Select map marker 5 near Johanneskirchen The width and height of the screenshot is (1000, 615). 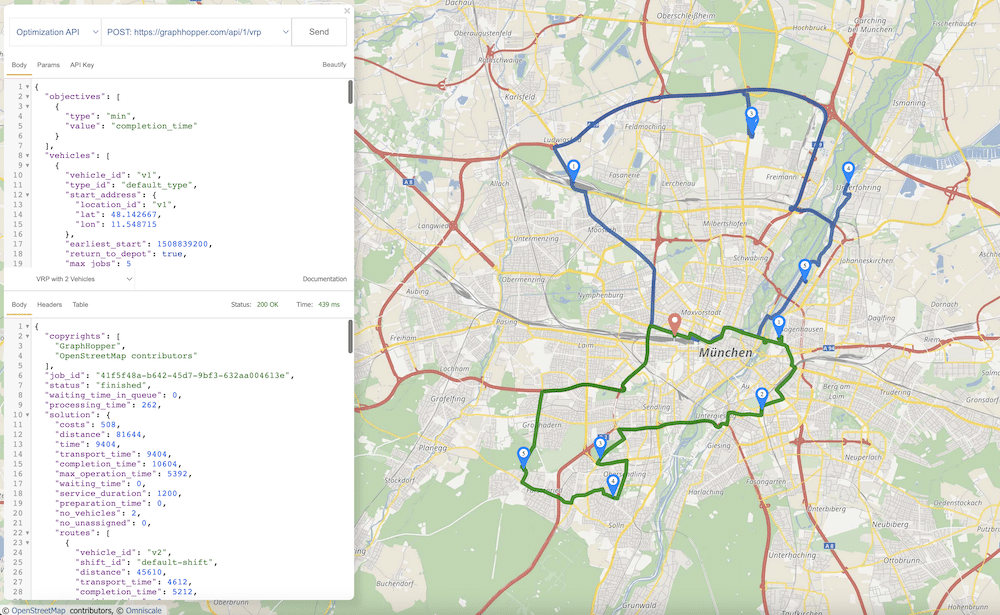click(804, 269)
